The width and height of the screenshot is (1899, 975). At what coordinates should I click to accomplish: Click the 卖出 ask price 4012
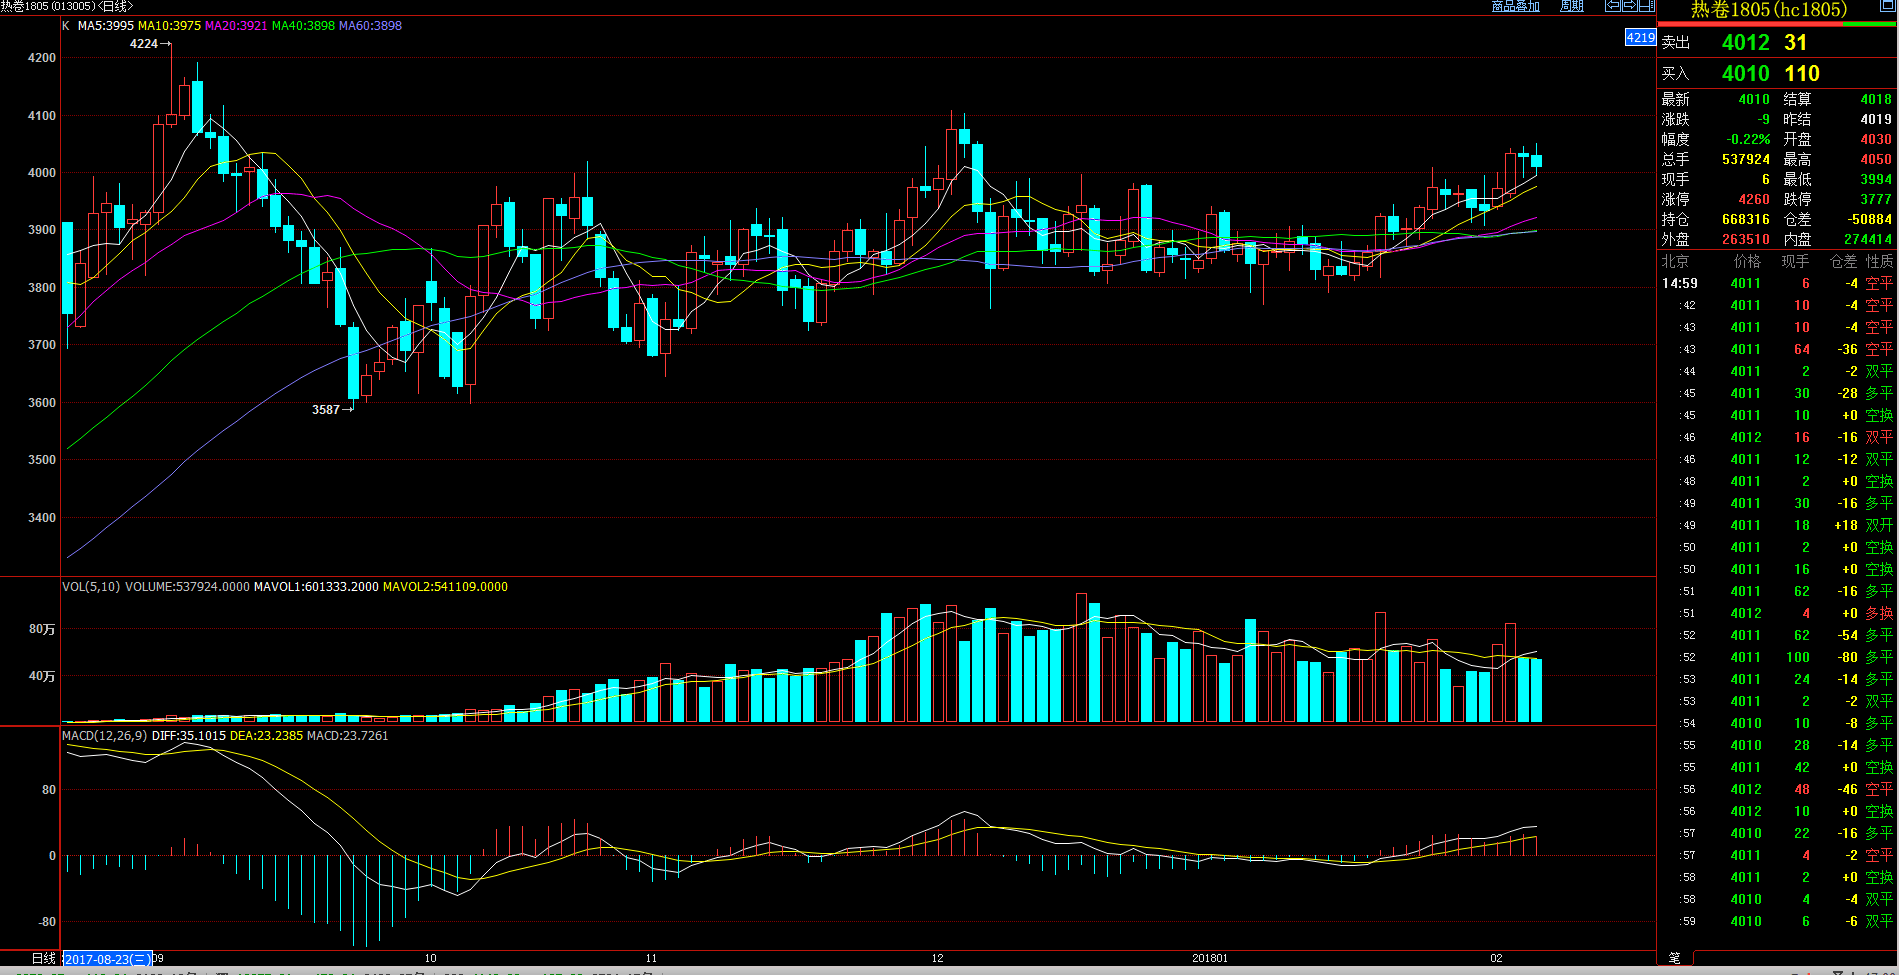click(1745, 43)
